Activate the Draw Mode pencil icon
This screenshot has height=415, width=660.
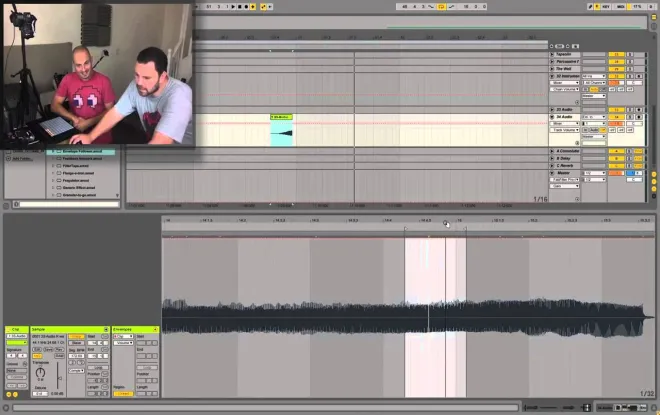590,7
